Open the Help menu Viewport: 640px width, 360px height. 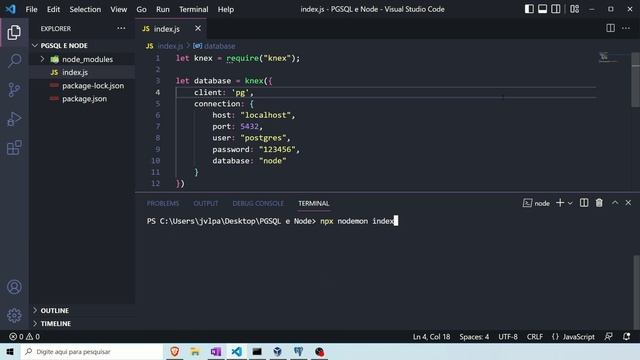tap(225, 9)
